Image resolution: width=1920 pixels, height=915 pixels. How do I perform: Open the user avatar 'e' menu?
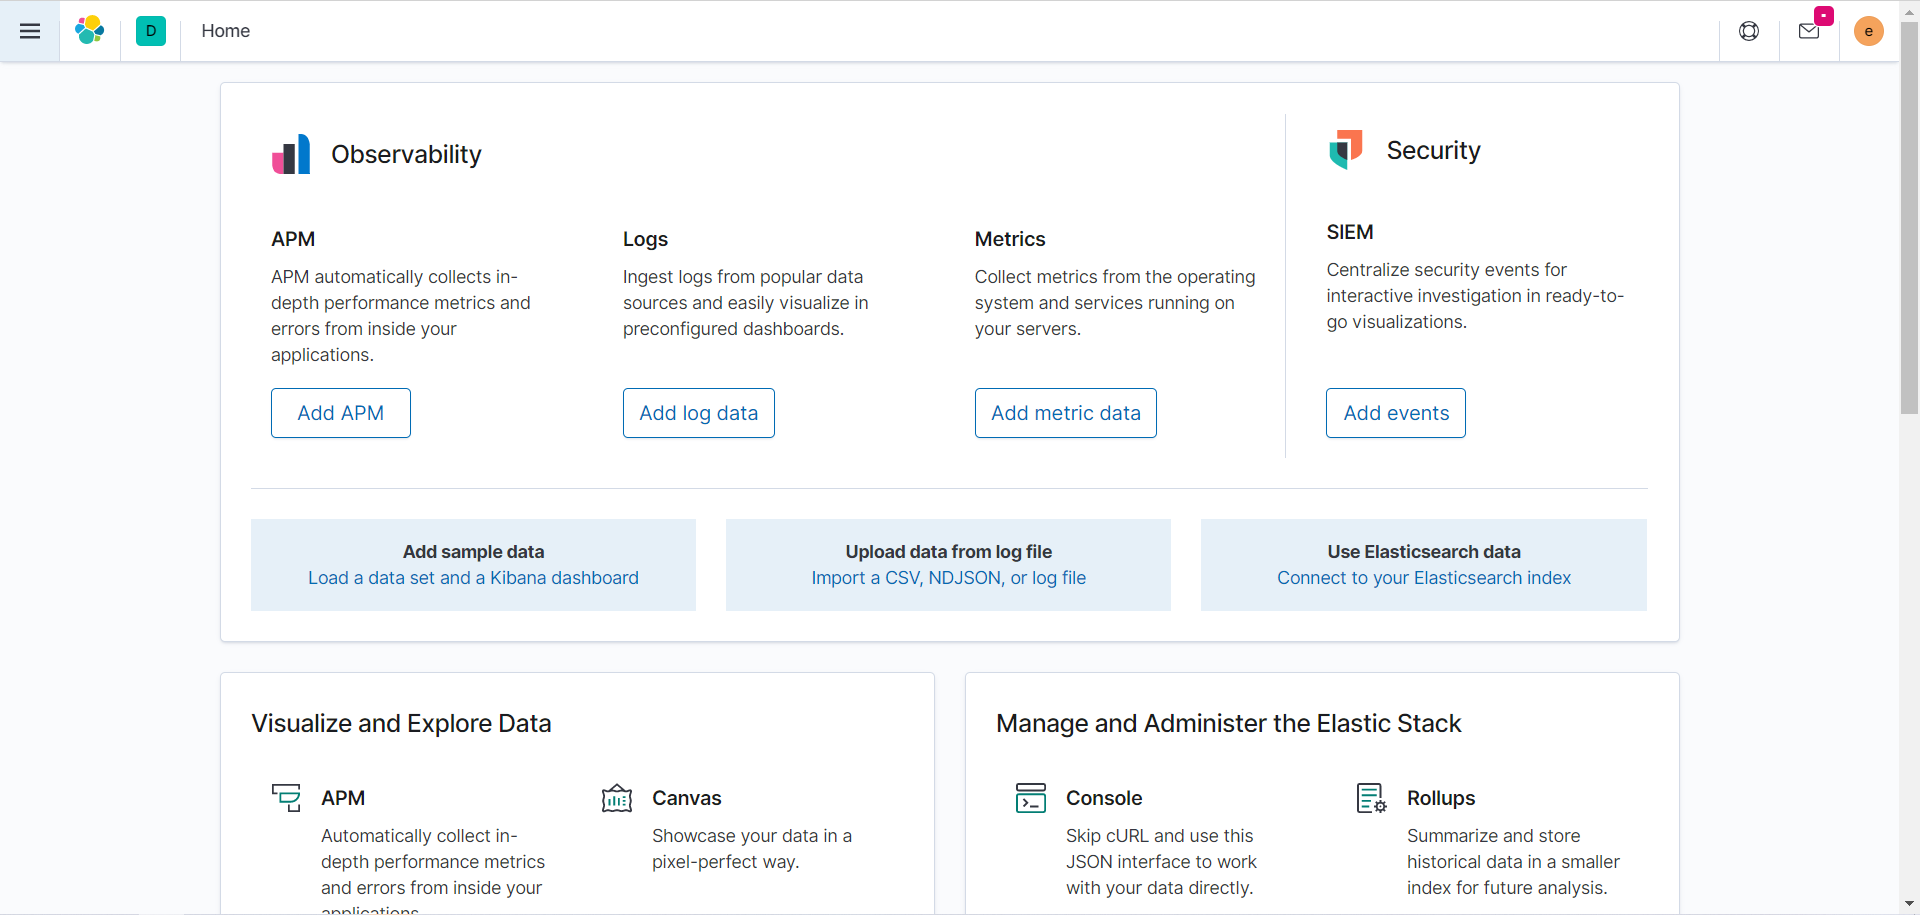click(1869, 31)
